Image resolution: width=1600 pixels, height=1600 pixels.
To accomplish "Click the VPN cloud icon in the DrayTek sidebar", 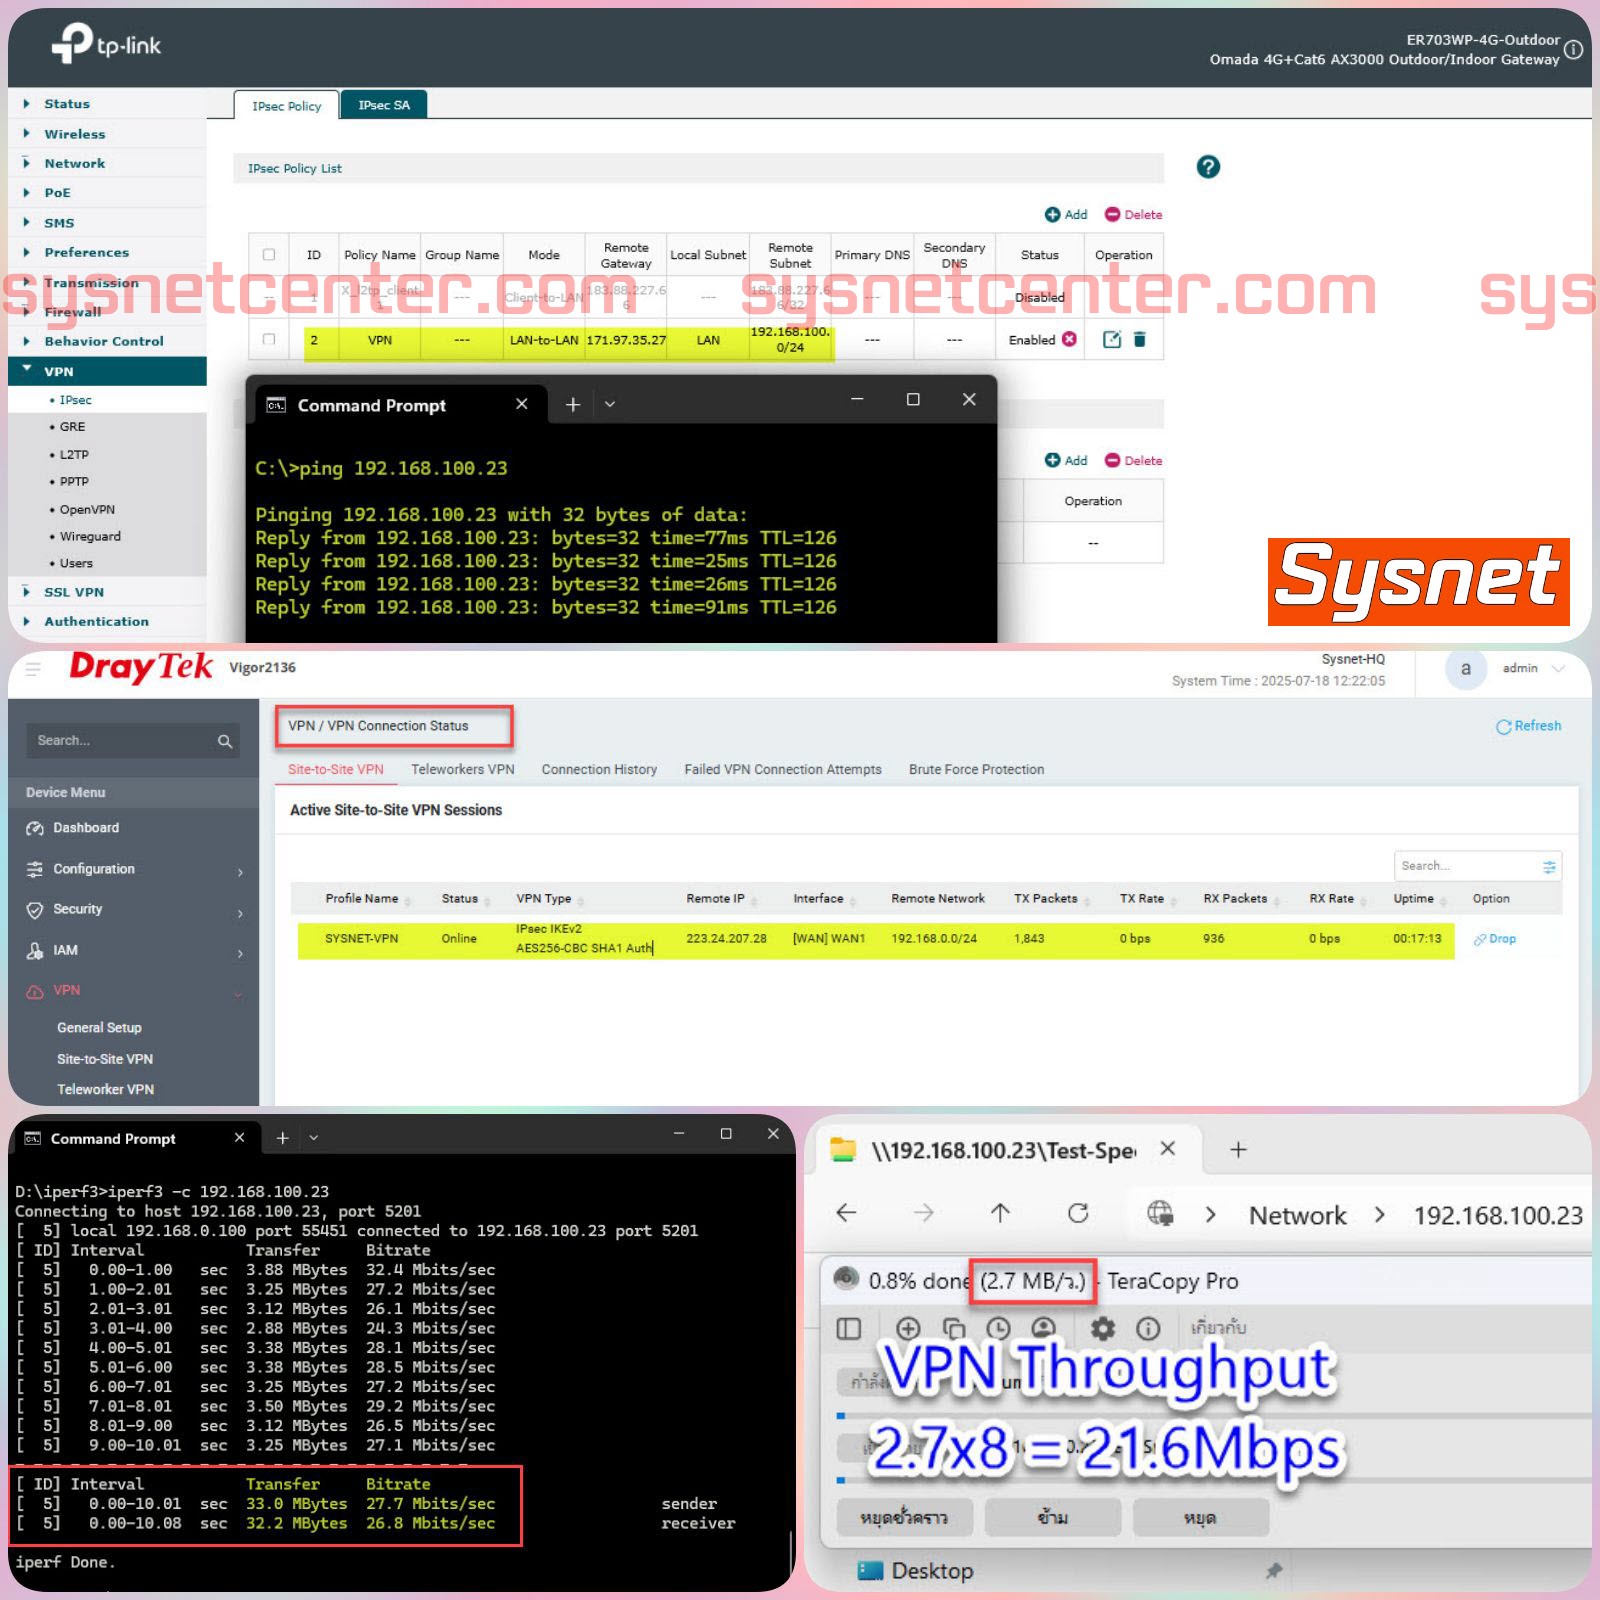I will tap(35, 991).
